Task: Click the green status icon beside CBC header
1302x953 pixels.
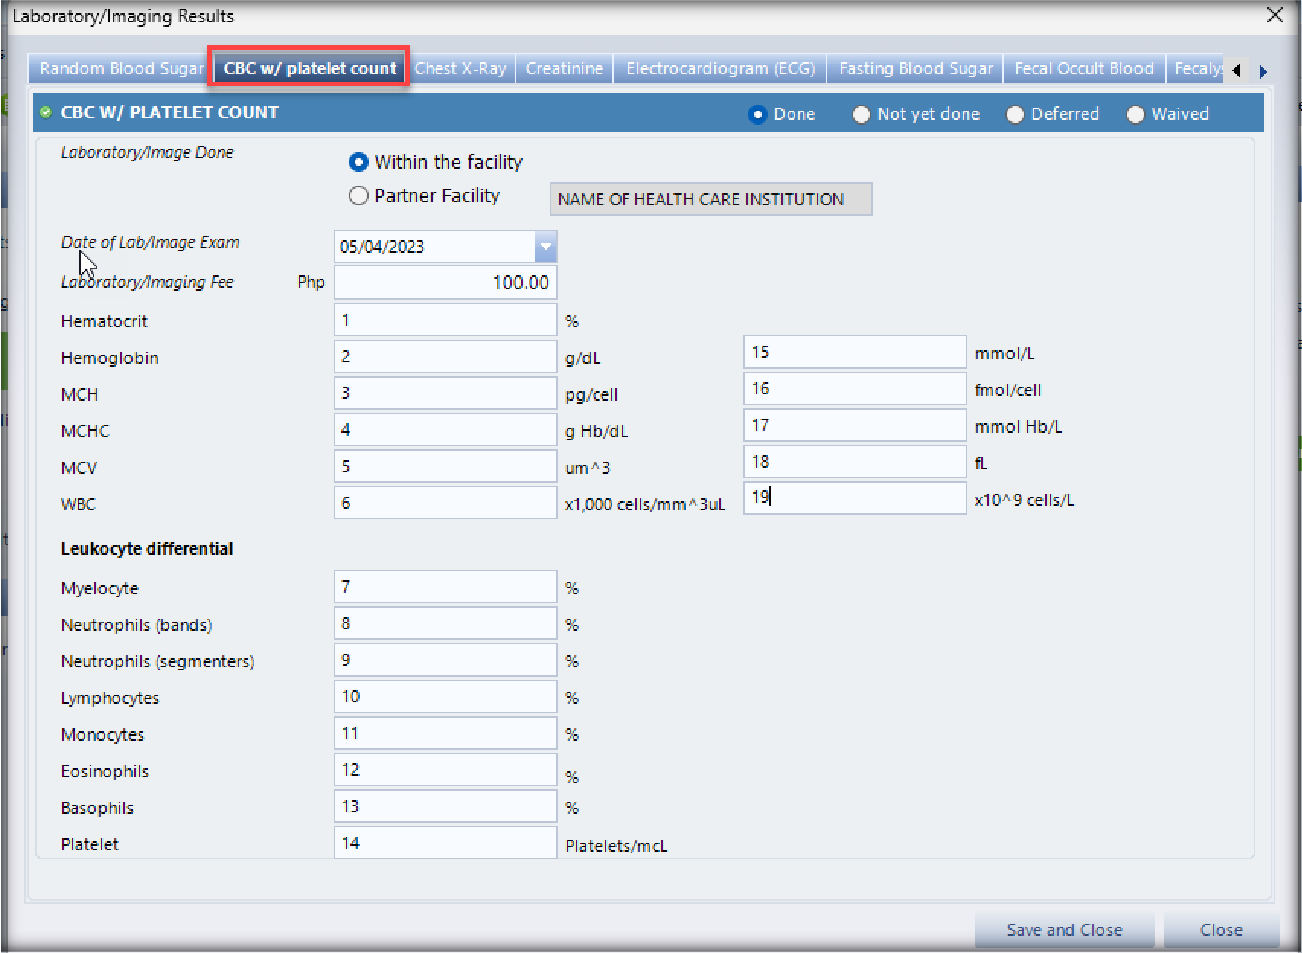Action: pos(45,112)
